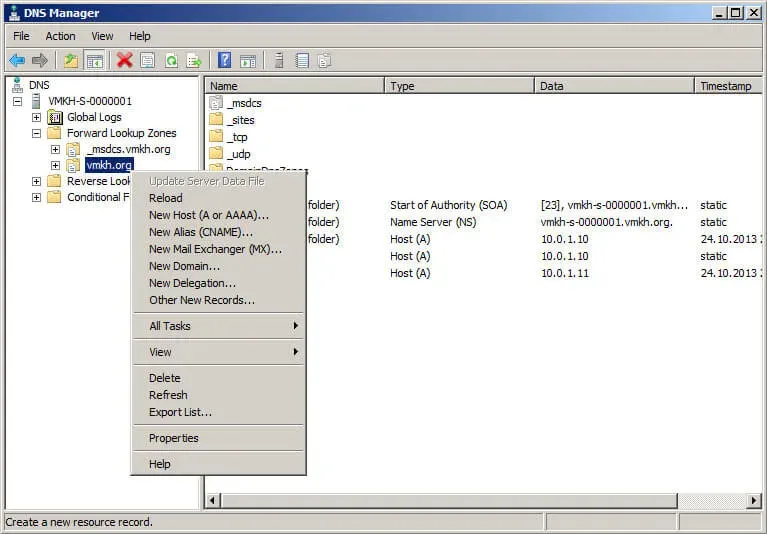The height and width of the screenshot is (534, 767).
Task: Open the Action menu
Action: click(x=60, y=36)
